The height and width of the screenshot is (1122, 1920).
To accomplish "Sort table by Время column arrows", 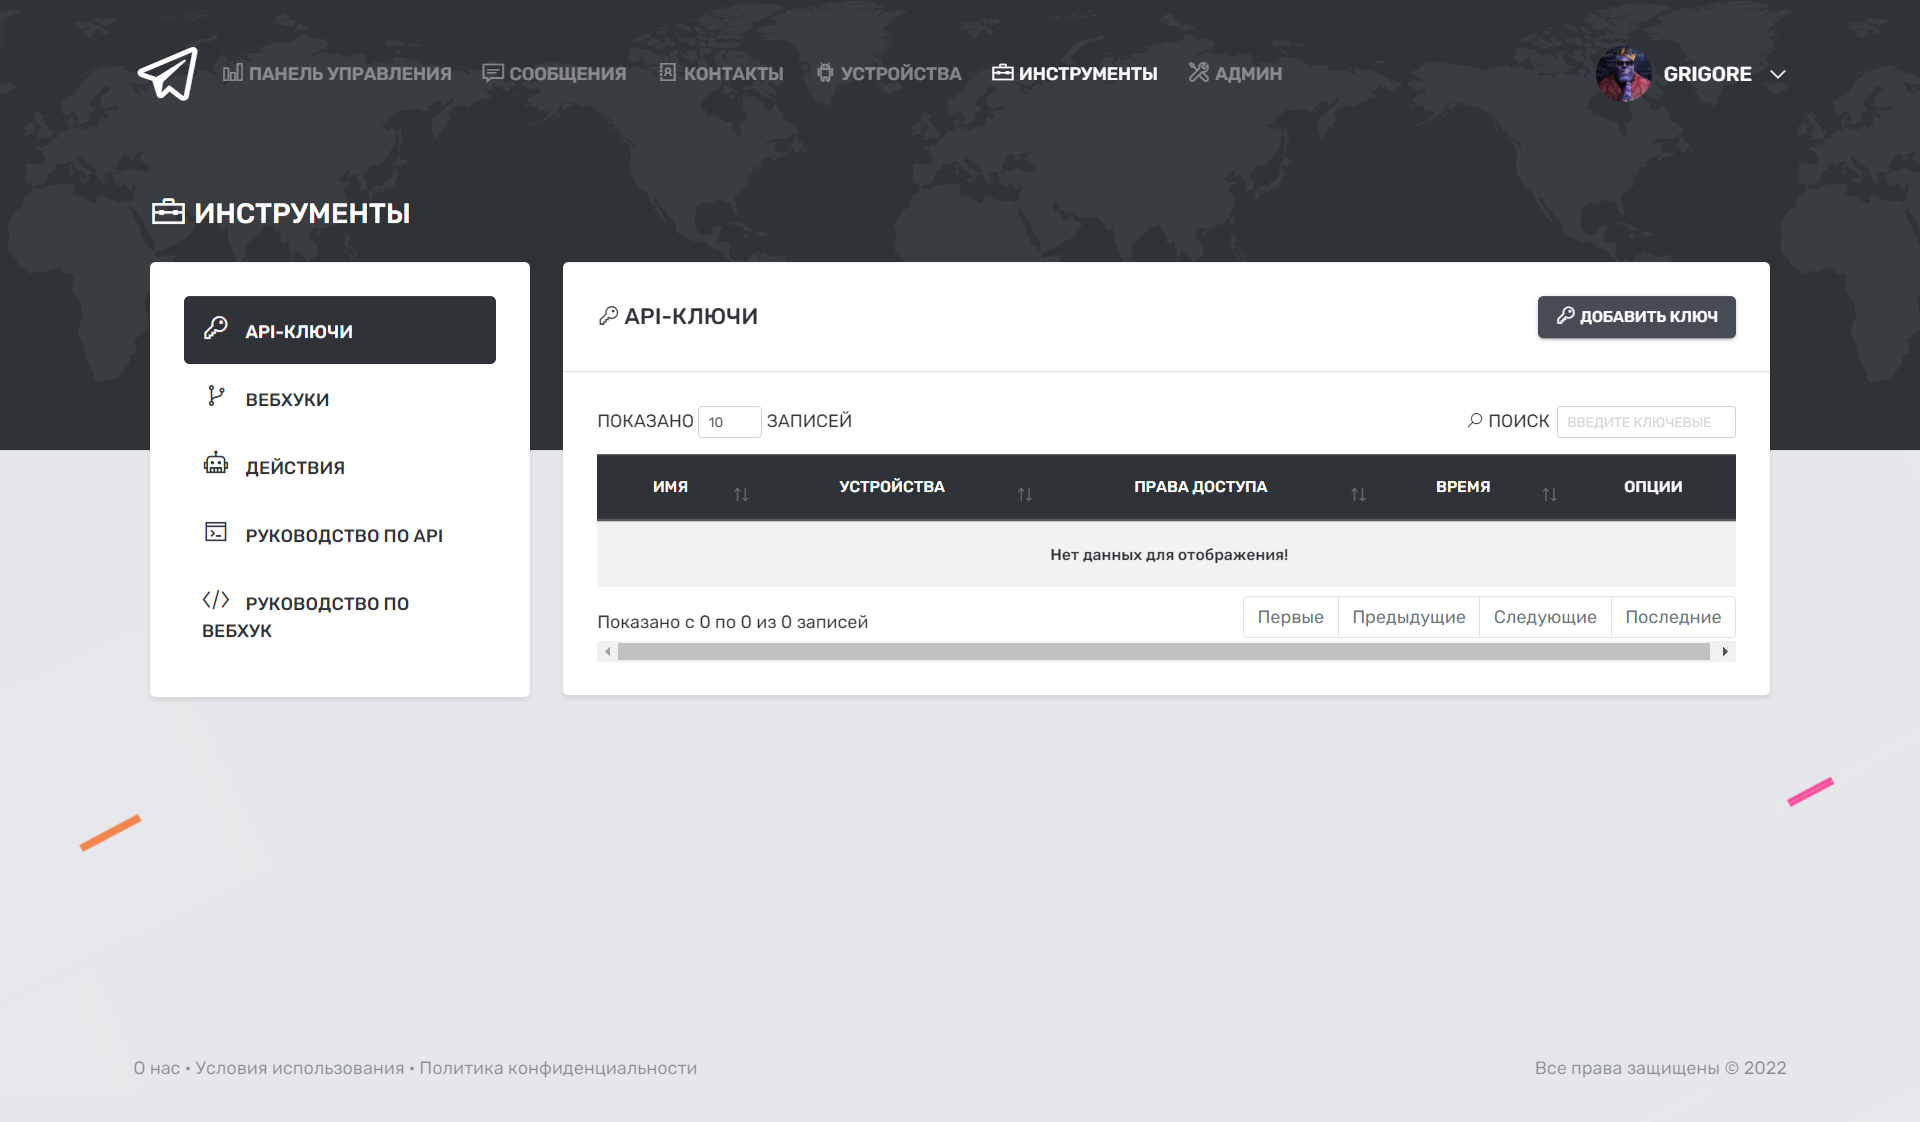I will pos(1549,494).
